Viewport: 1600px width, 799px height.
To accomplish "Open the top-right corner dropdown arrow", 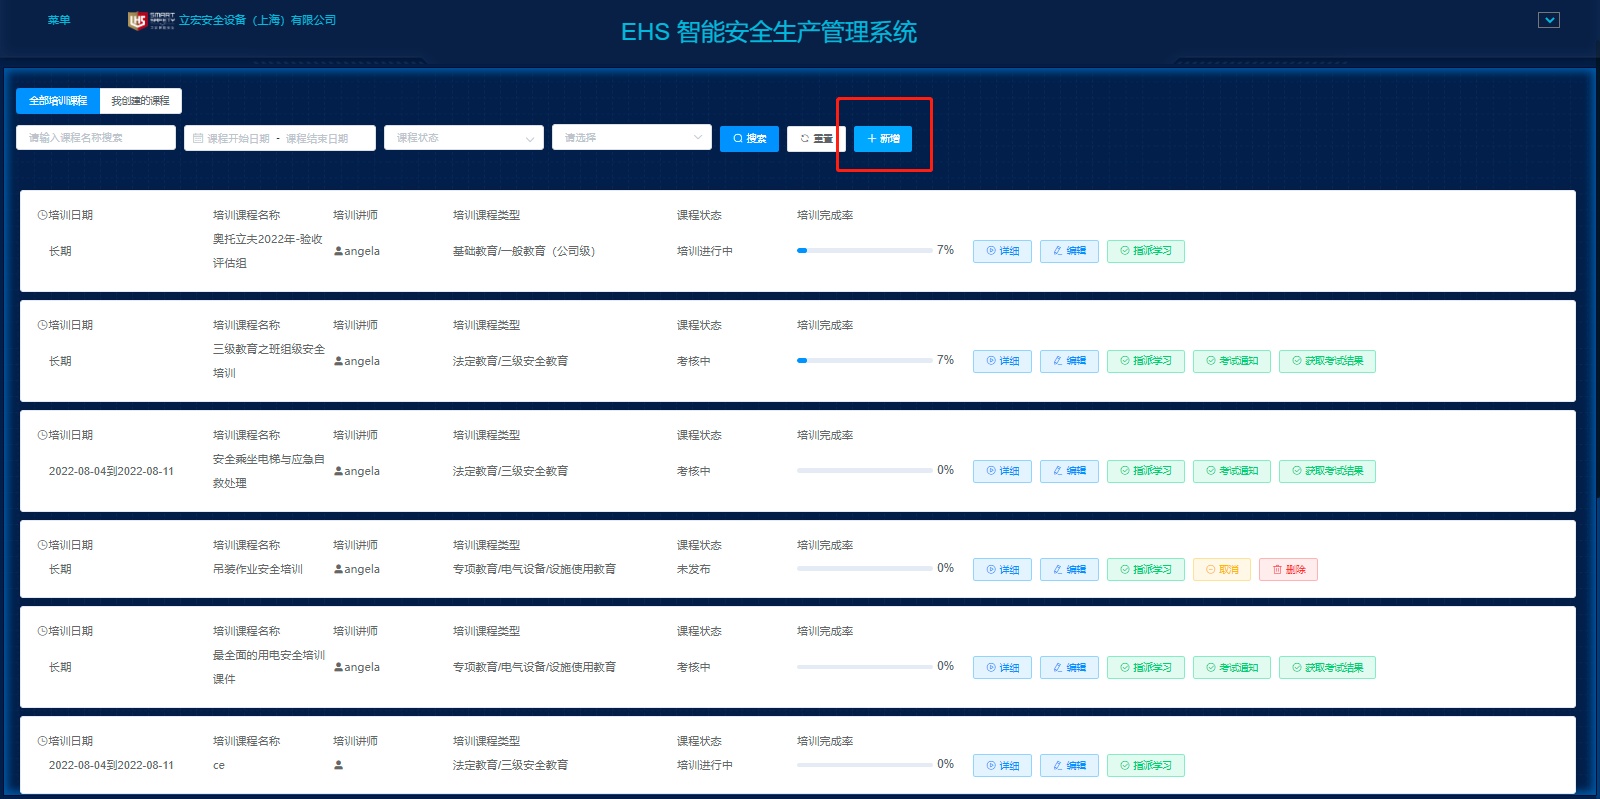I will [1549, 20].
